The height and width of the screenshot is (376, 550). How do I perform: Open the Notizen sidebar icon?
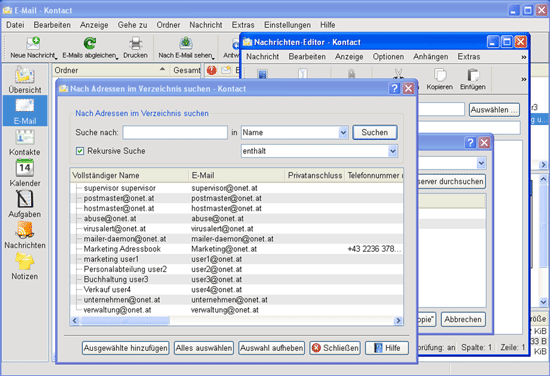click(x=25, y=261)
